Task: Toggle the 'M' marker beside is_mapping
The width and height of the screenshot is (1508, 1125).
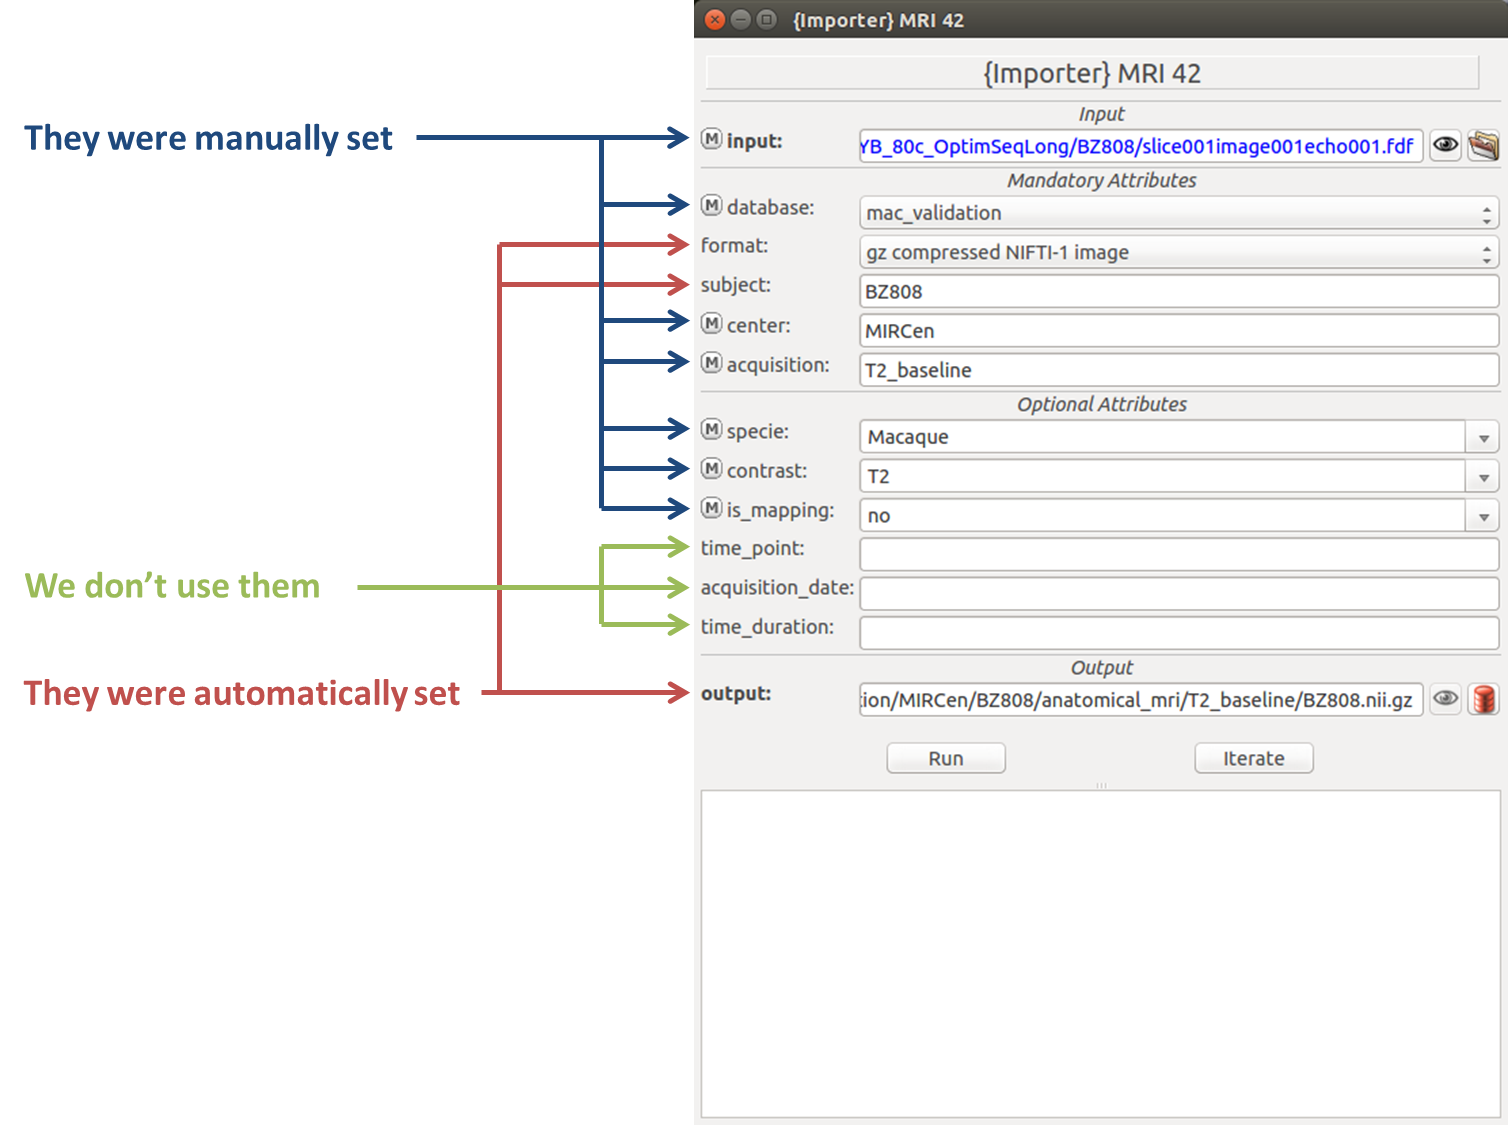Action: click(x=711, y=508)
